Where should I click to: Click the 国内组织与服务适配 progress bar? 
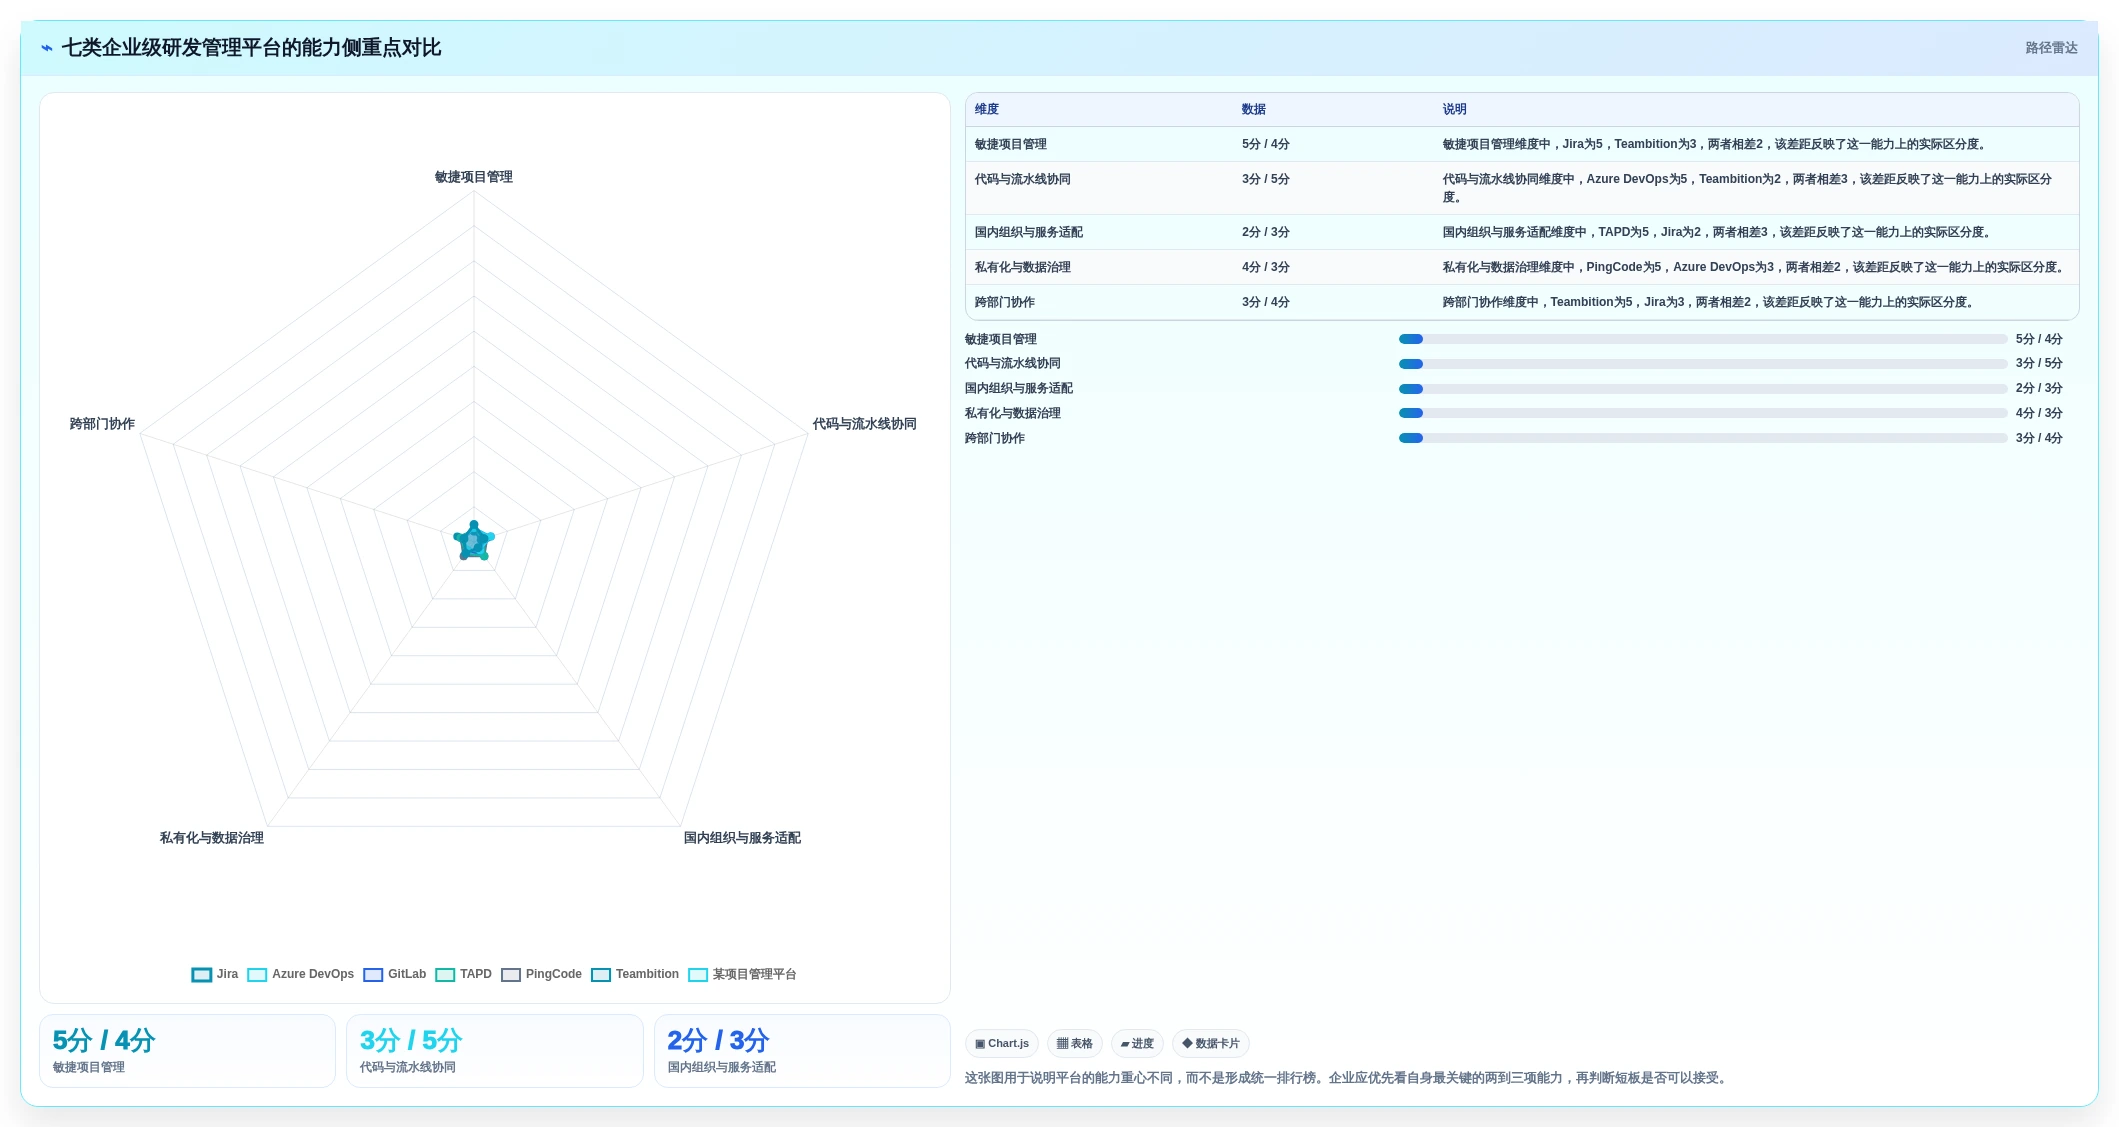pos(1703,389)
